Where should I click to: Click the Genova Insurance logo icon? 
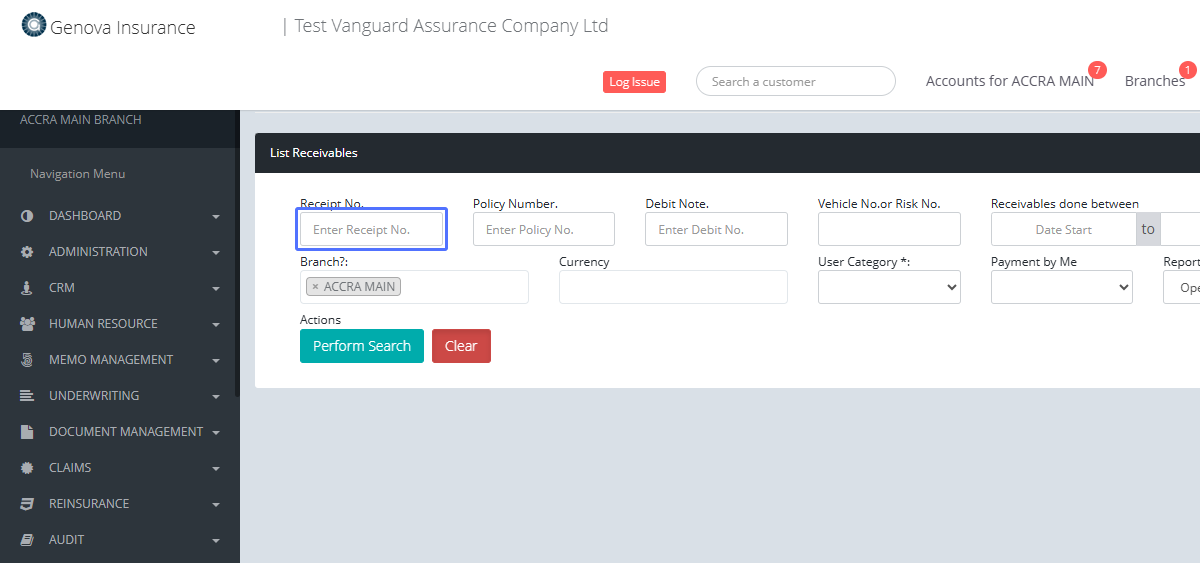point(34,25)
